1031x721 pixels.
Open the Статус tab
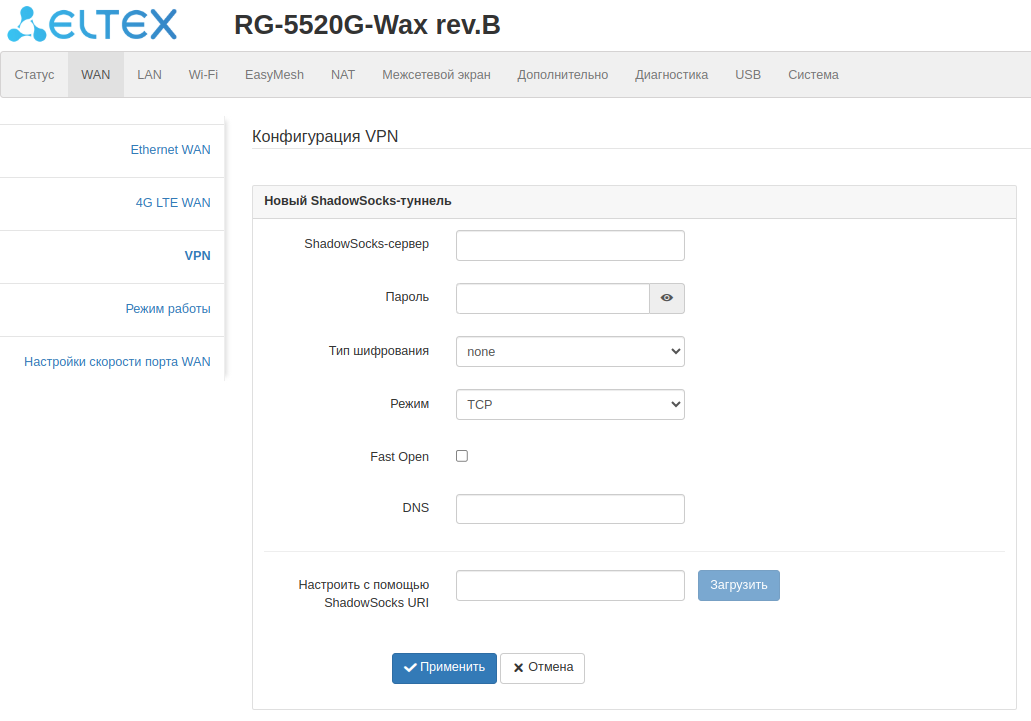pyautogui.click(x=34, y=75)
